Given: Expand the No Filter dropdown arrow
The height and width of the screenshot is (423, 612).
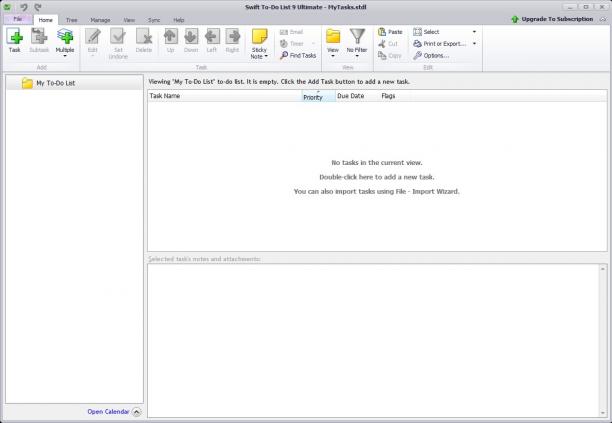Looking at the screenshot, I should (357, 56).
